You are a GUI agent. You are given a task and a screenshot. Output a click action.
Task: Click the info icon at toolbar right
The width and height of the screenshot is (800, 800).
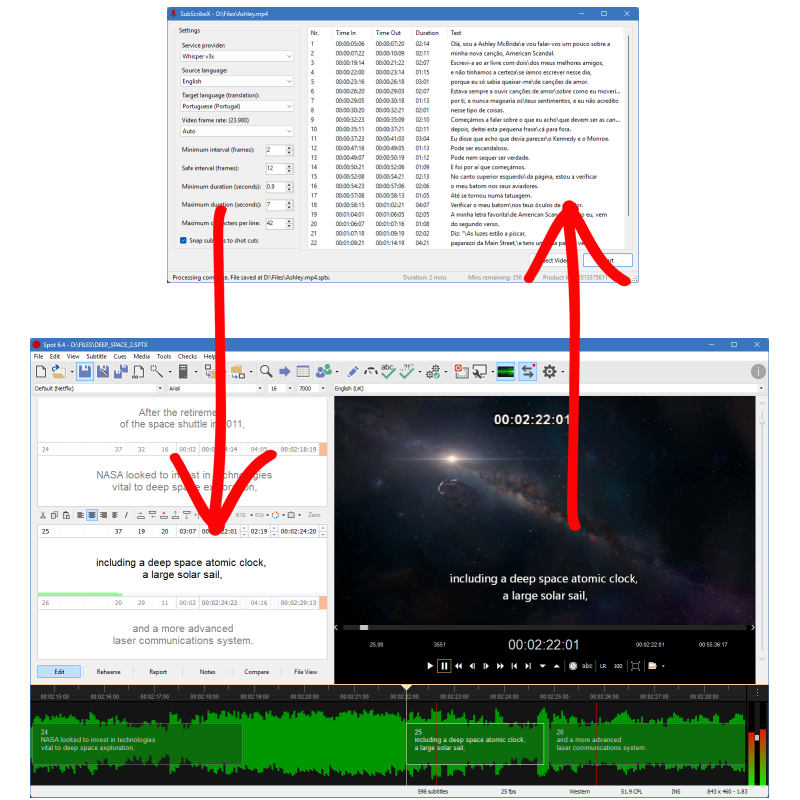758,372
